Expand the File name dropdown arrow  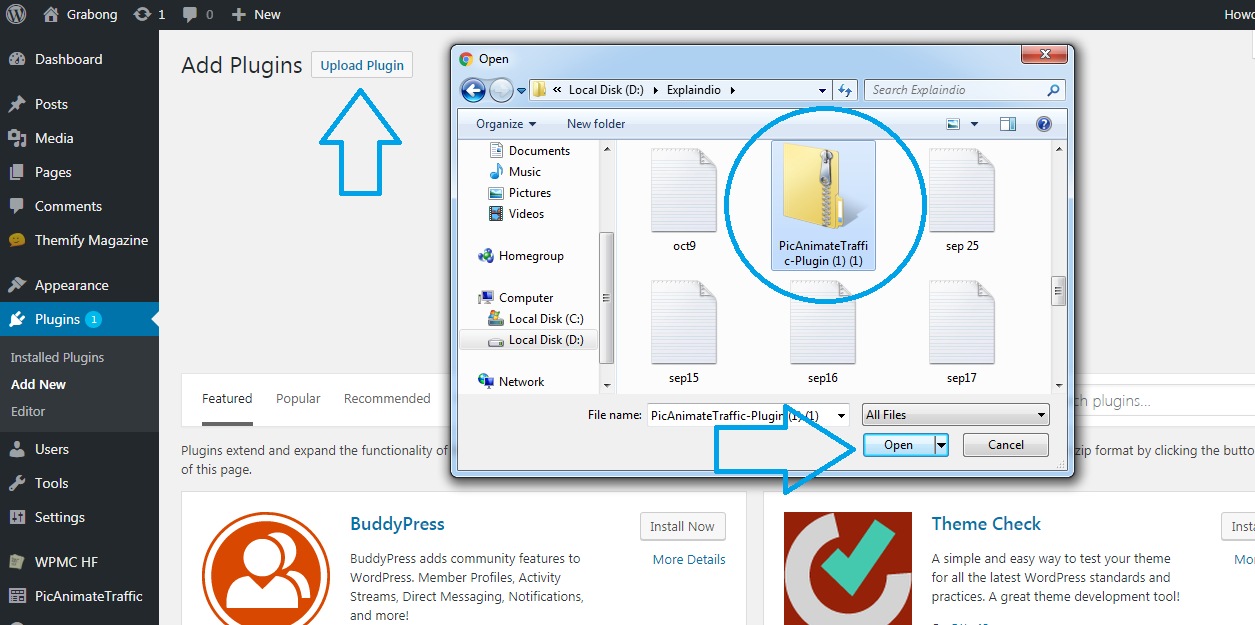841,415
